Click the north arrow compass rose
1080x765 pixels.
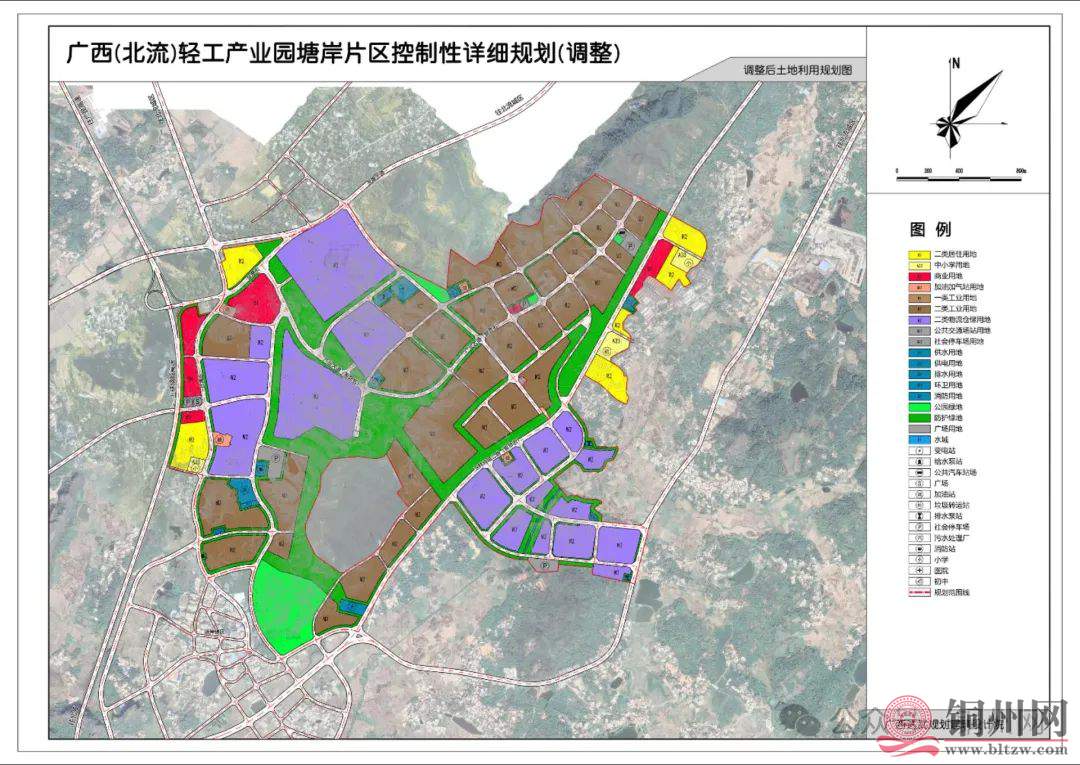tap(957, 112)
